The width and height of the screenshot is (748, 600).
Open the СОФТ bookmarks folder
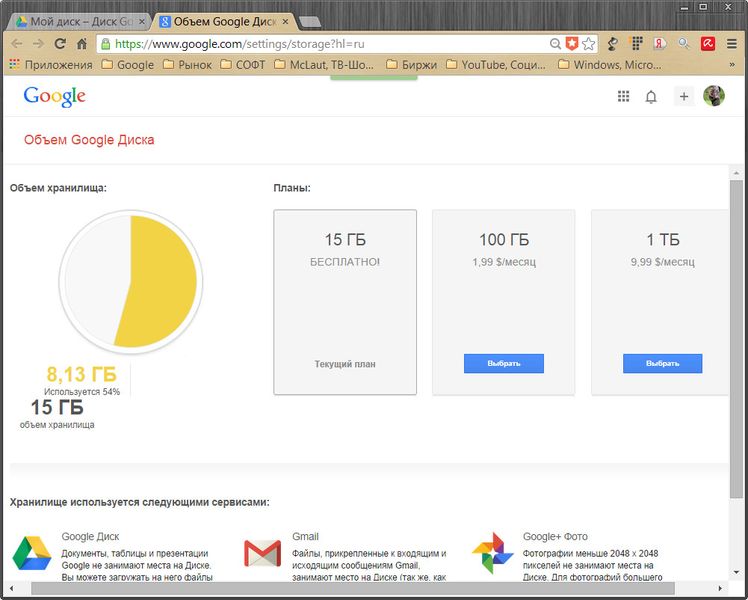[242, 64]
